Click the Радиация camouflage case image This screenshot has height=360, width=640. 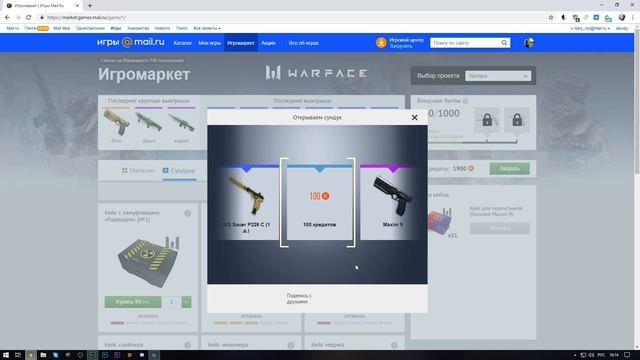click(148, 261)
